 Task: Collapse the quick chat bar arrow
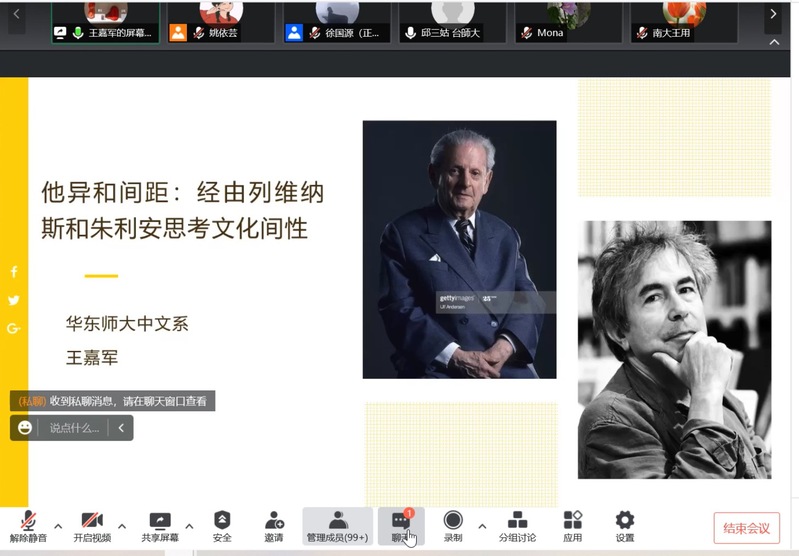[x=120, y=428]
